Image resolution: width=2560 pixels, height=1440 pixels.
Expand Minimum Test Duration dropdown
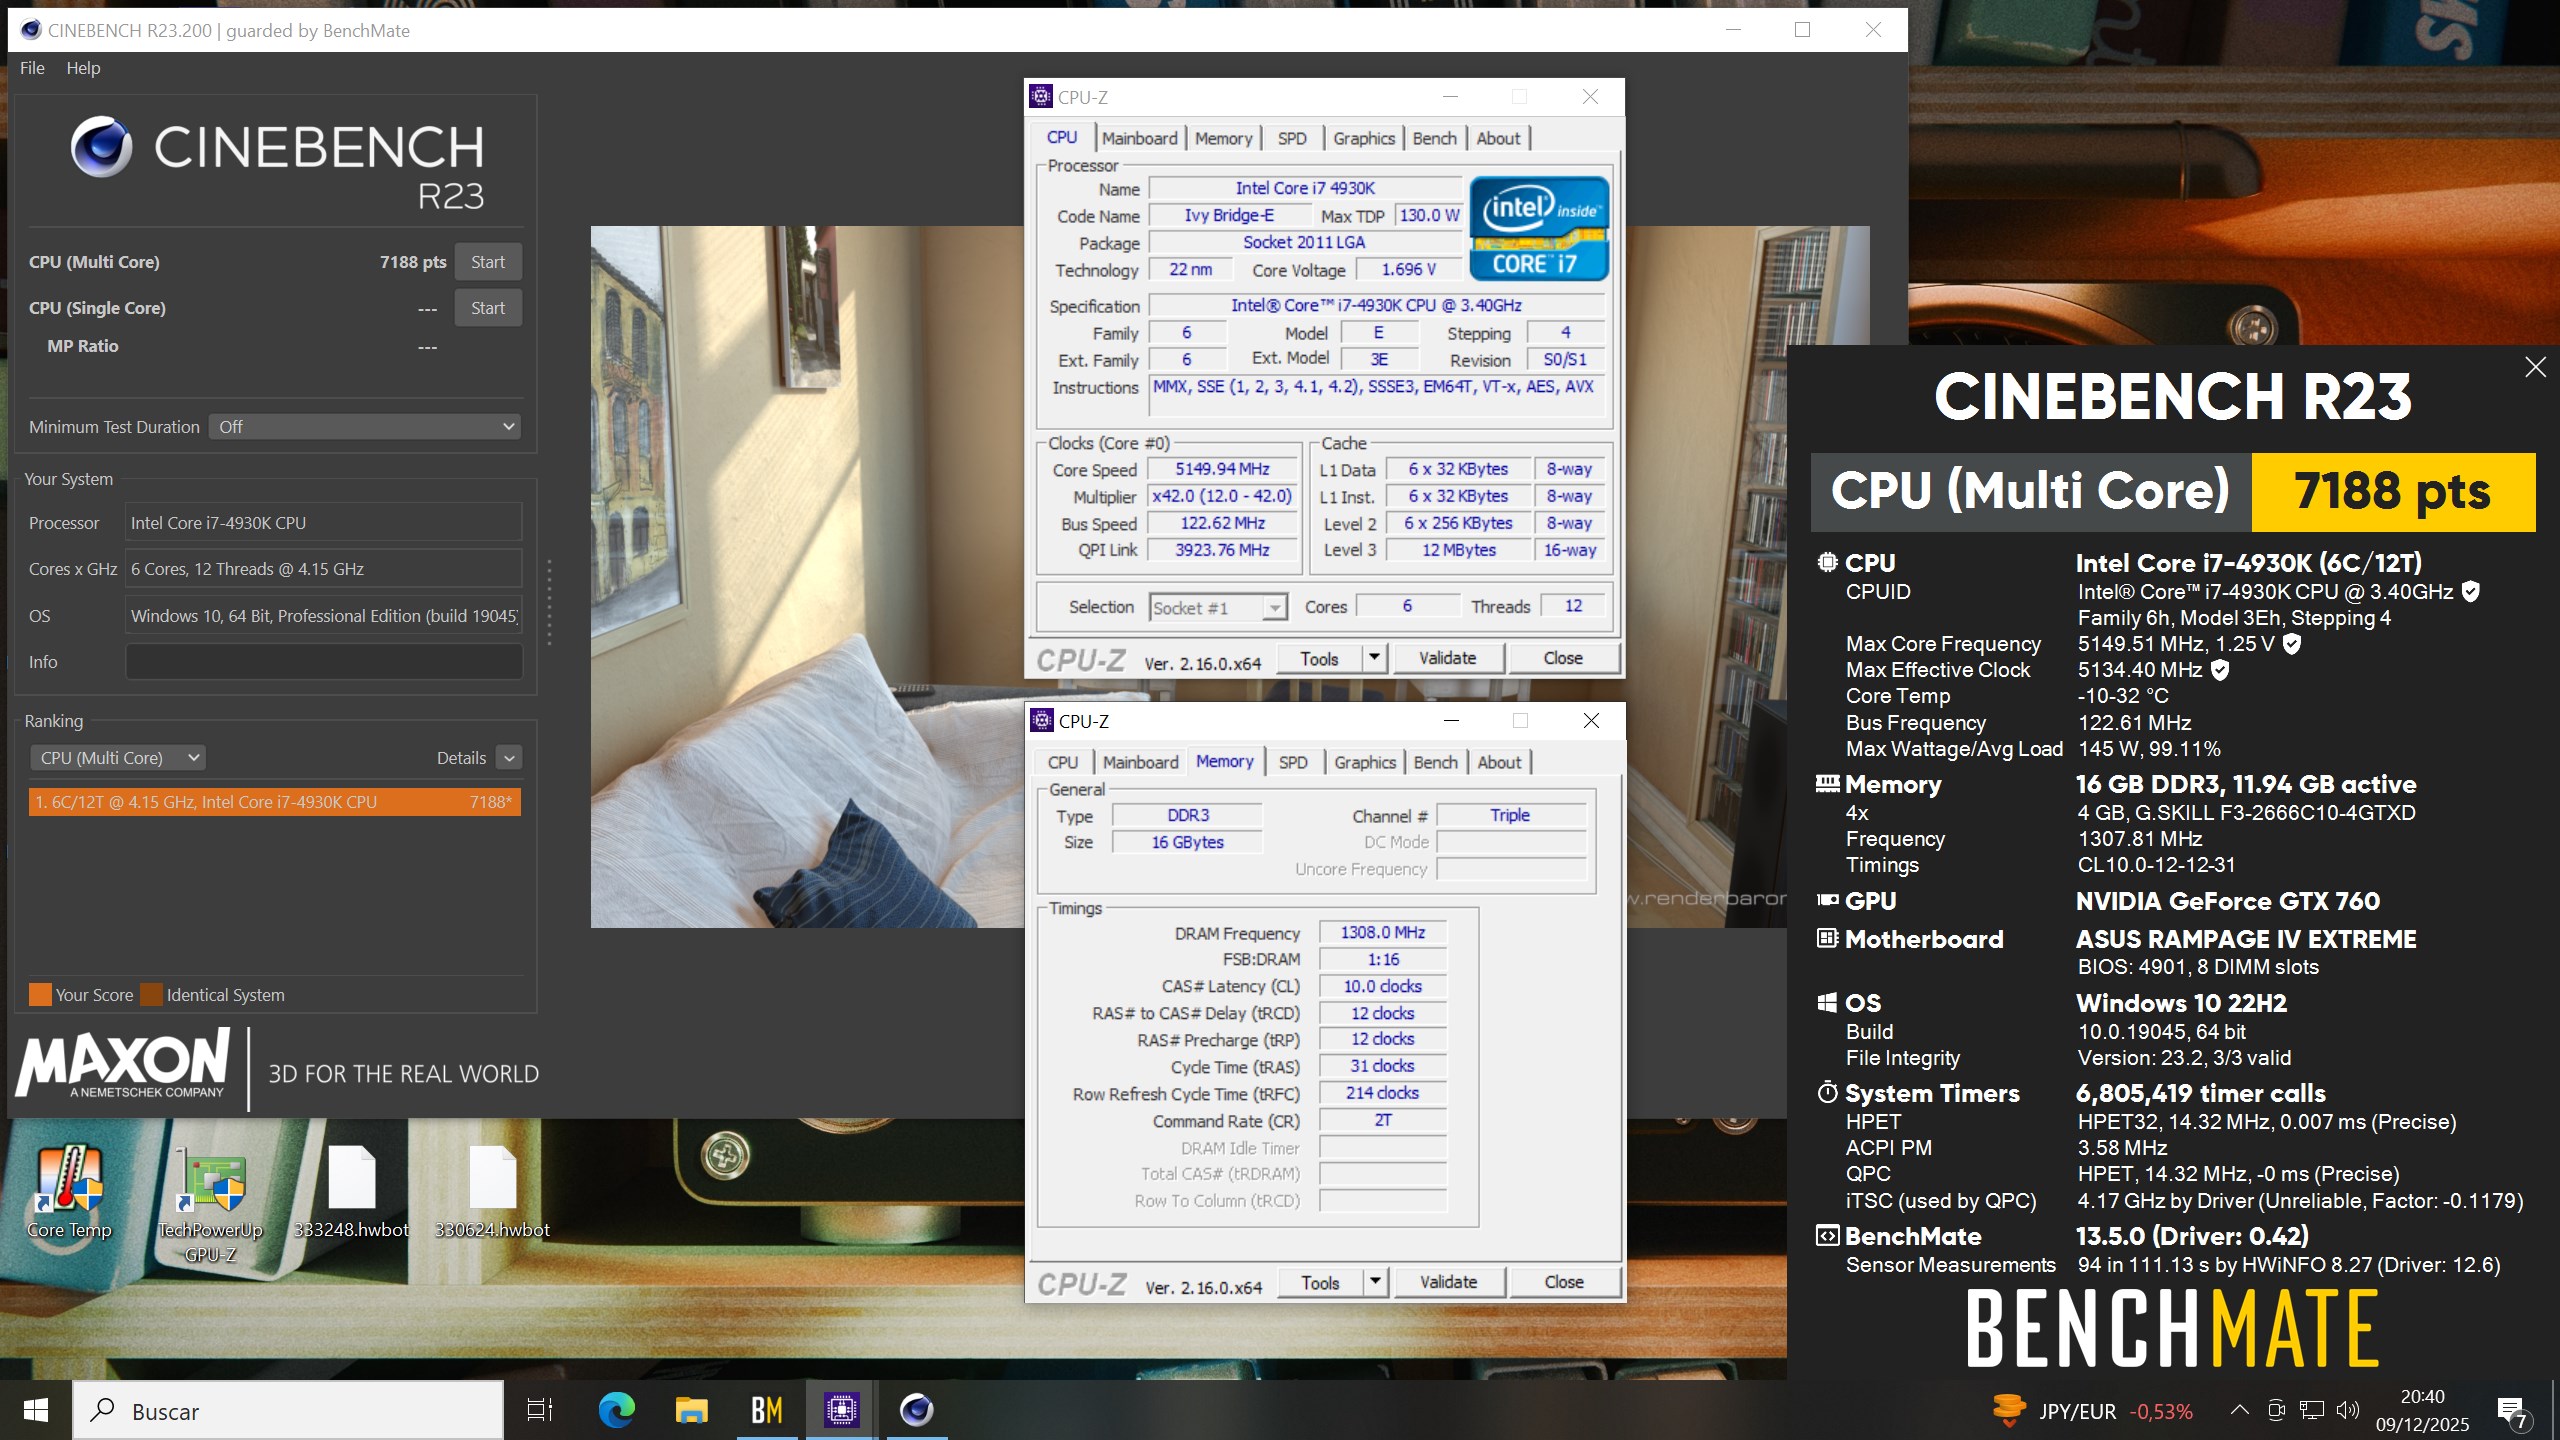[x=365, y=427]
